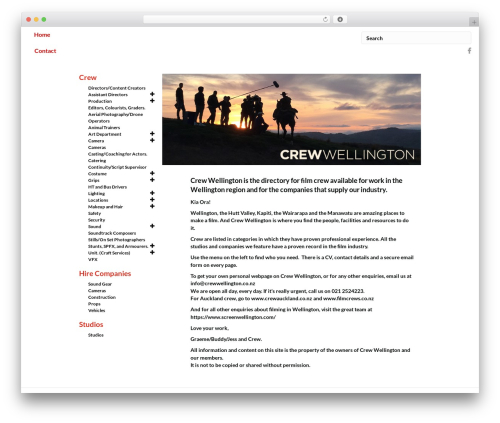This screenshot has width=500, height=423.
Task: Open the Production category link
Action: tap(100, 101)
